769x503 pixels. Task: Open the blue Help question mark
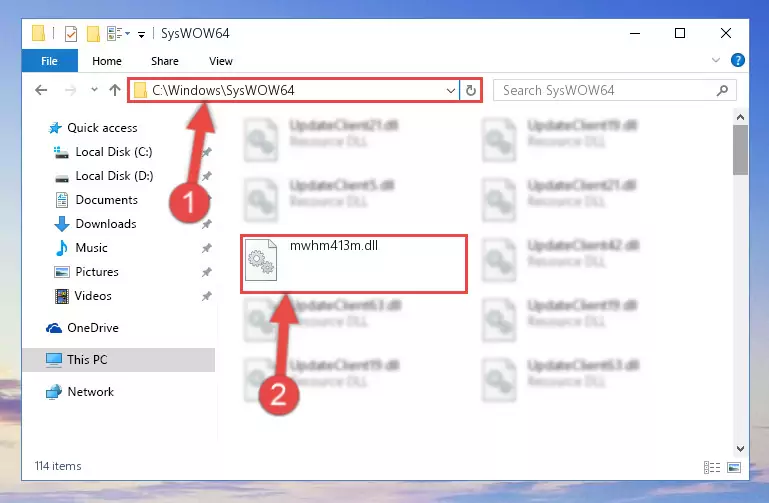(x=737, y=60)
